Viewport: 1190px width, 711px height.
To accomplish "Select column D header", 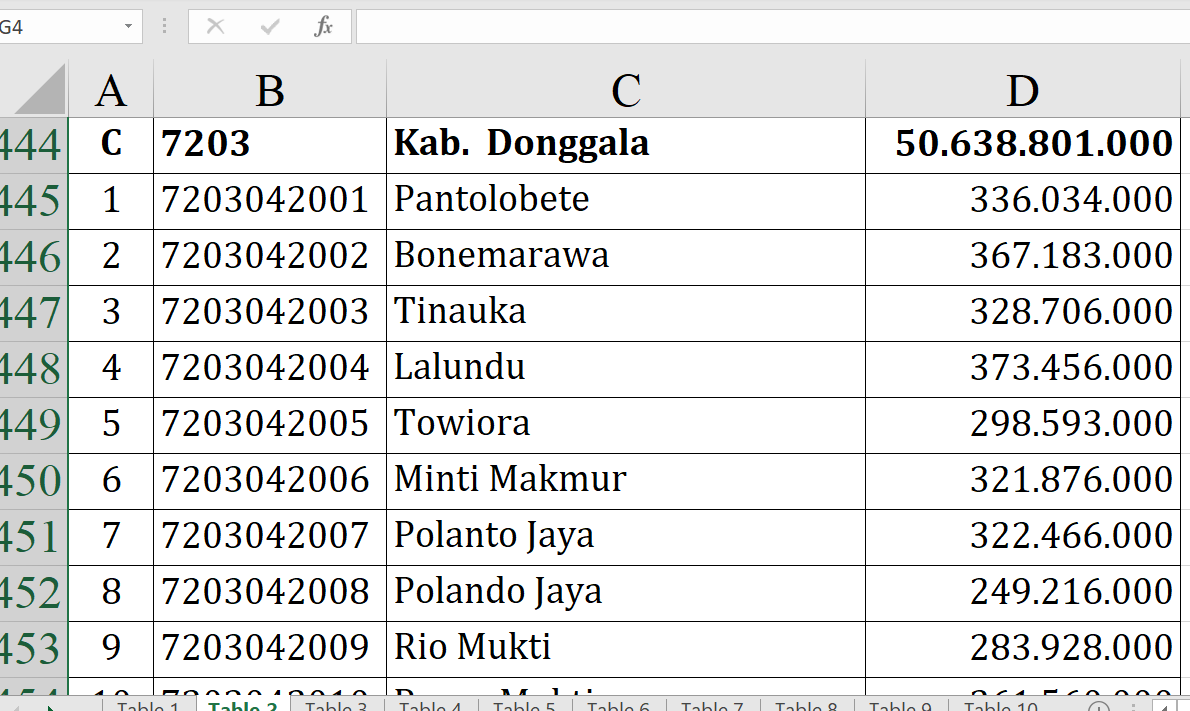I will [x=1022, y=91].
